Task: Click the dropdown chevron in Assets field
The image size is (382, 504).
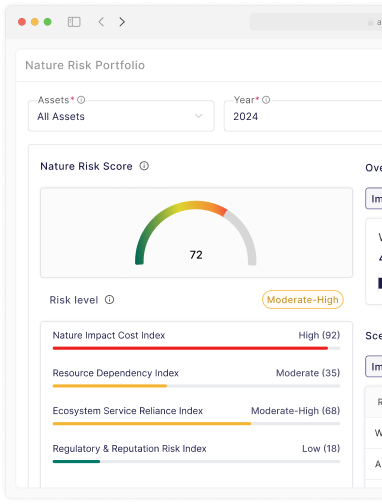Action: point(199,116)
